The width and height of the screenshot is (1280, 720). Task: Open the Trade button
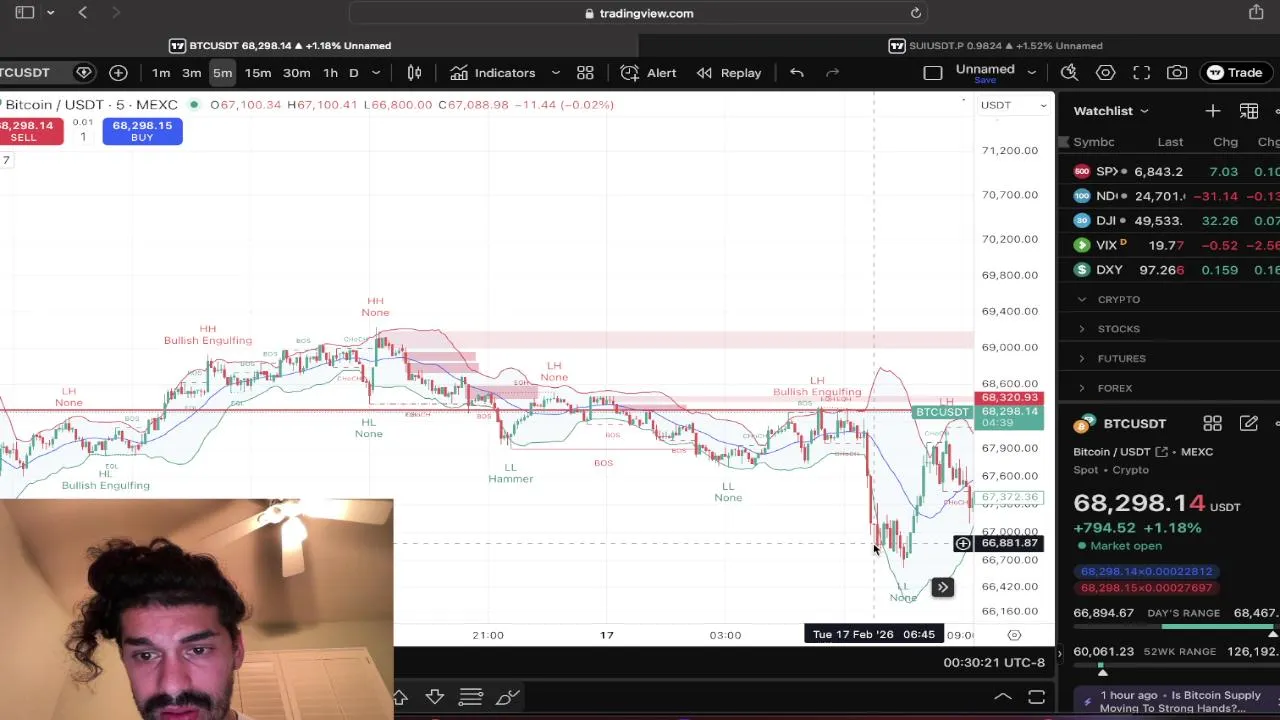[1234, 72]
